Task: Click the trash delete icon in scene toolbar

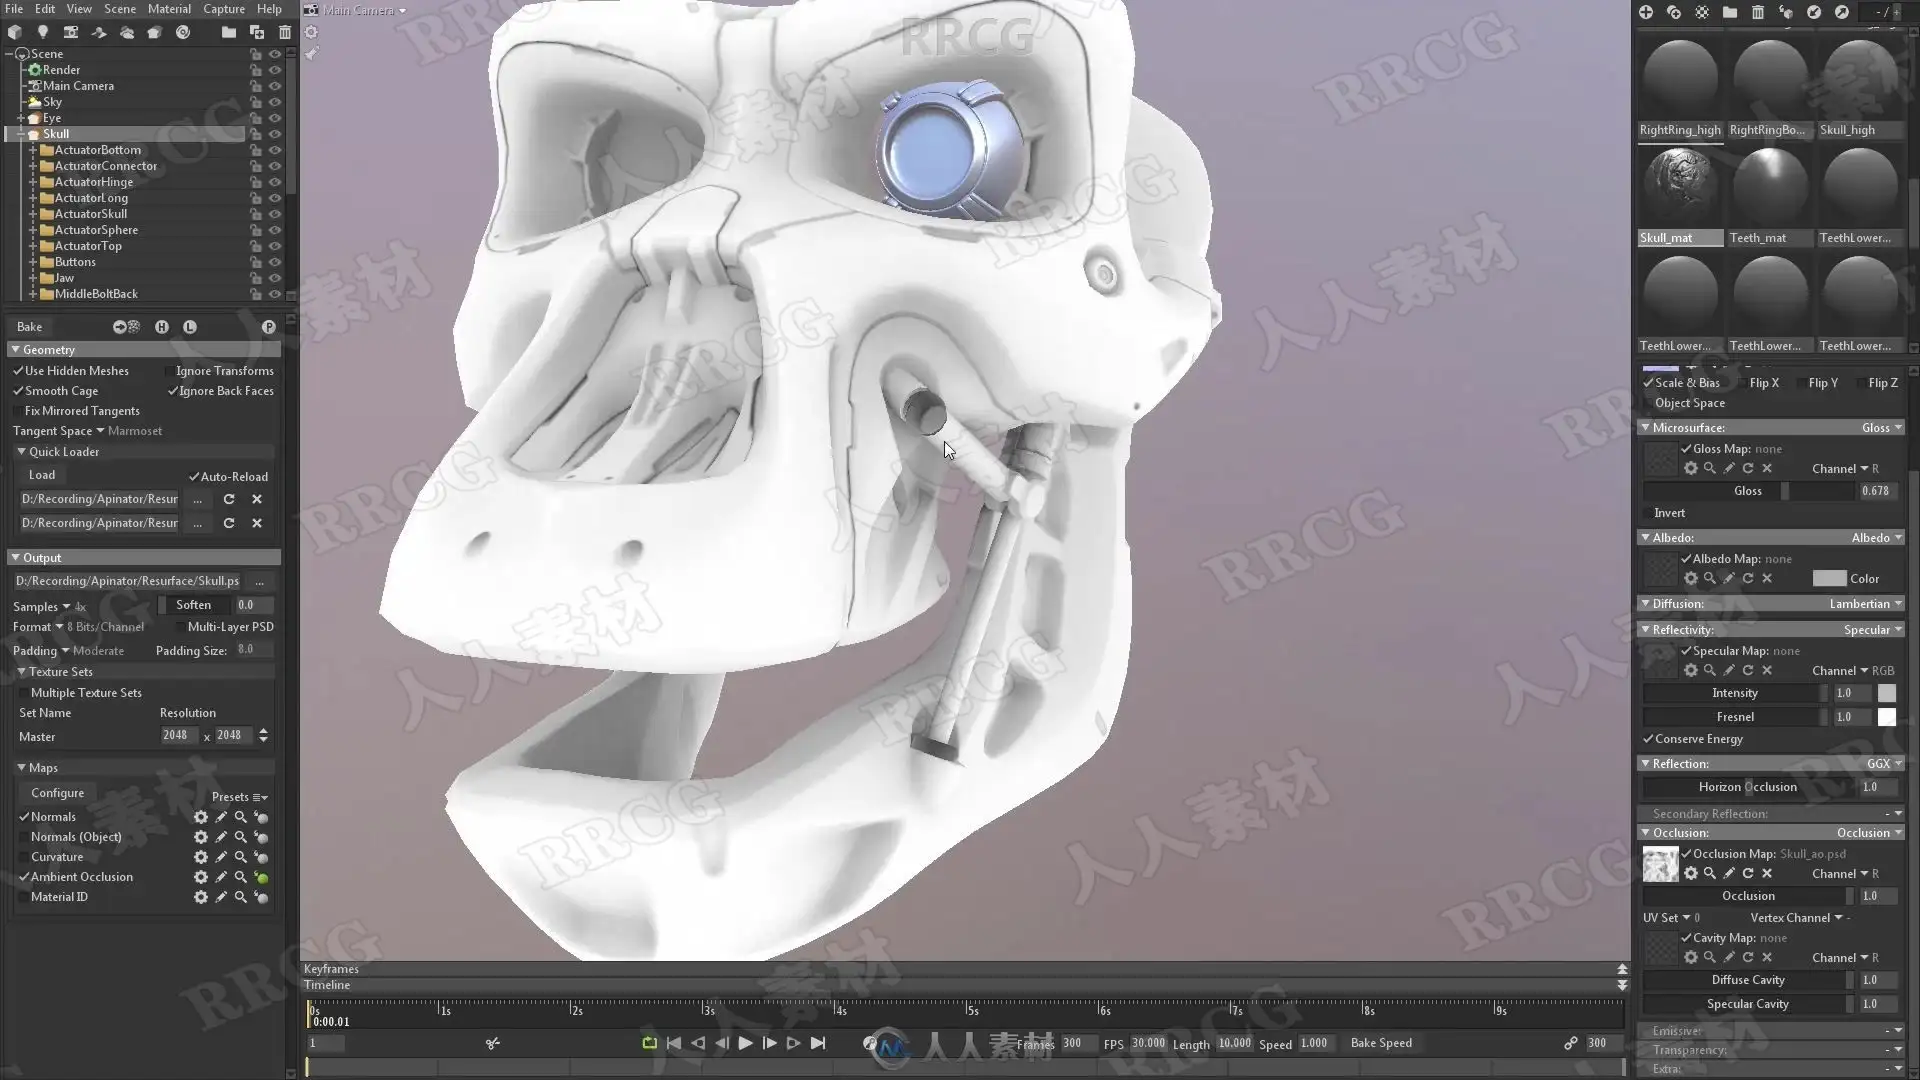Action: click(285, 32)
